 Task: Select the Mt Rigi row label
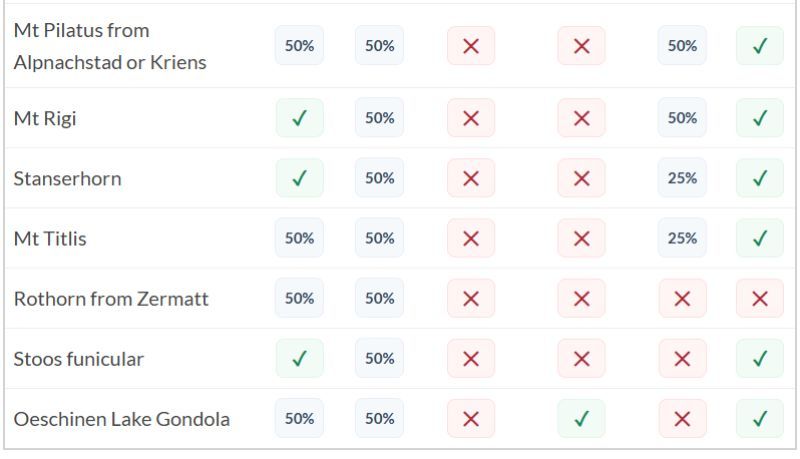click(45, 119)
